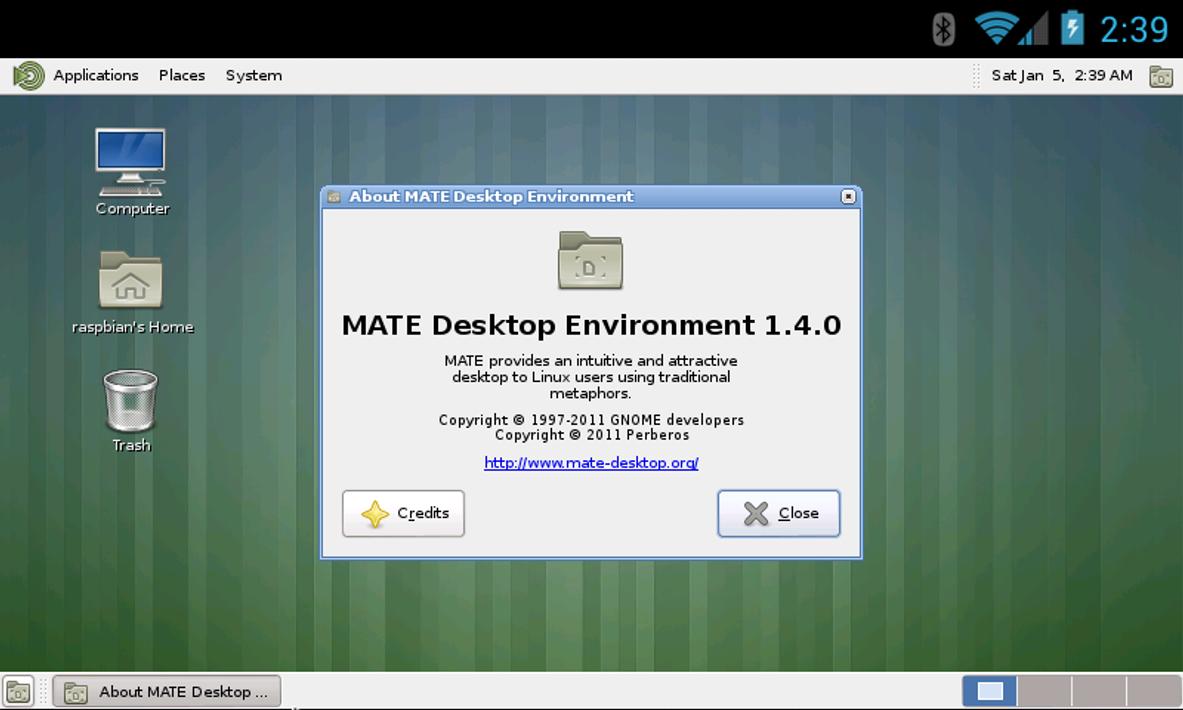Click the Copyright 2011 Perberos text
This screenshot has height=710, width=1183.
pyautogui.click(x=592, y=435)
